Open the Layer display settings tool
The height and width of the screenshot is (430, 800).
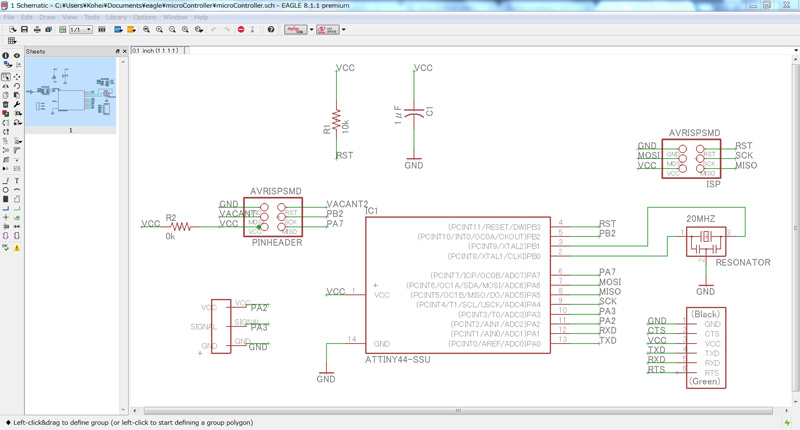[7, 64]
